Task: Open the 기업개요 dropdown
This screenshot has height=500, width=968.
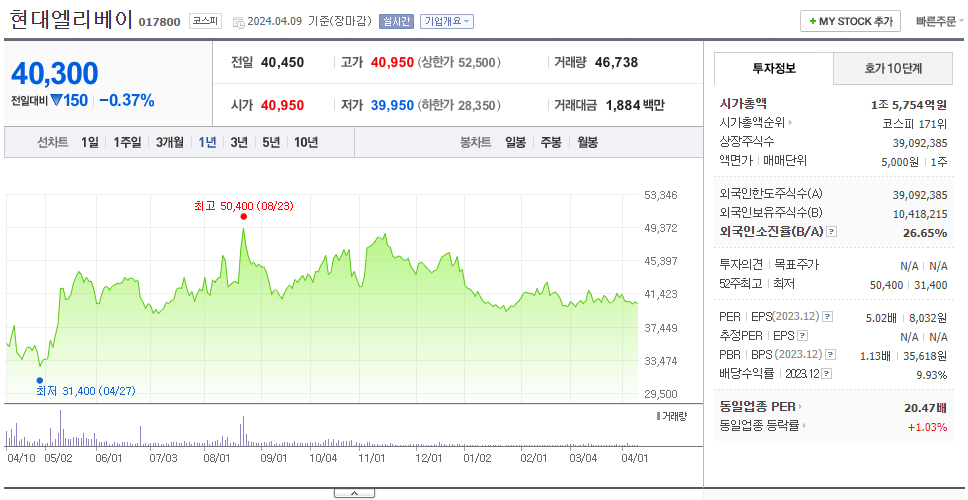Action: point(447,22)
